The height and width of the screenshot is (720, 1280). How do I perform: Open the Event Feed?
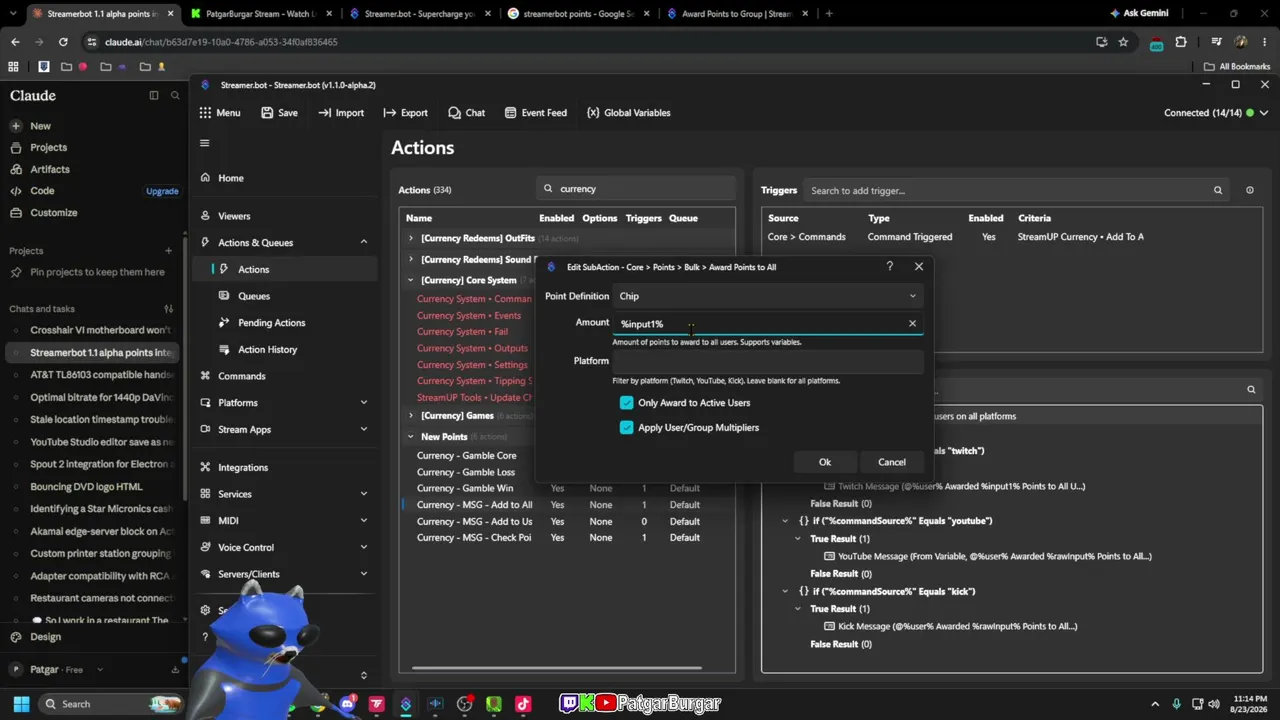tap(535, 113)
